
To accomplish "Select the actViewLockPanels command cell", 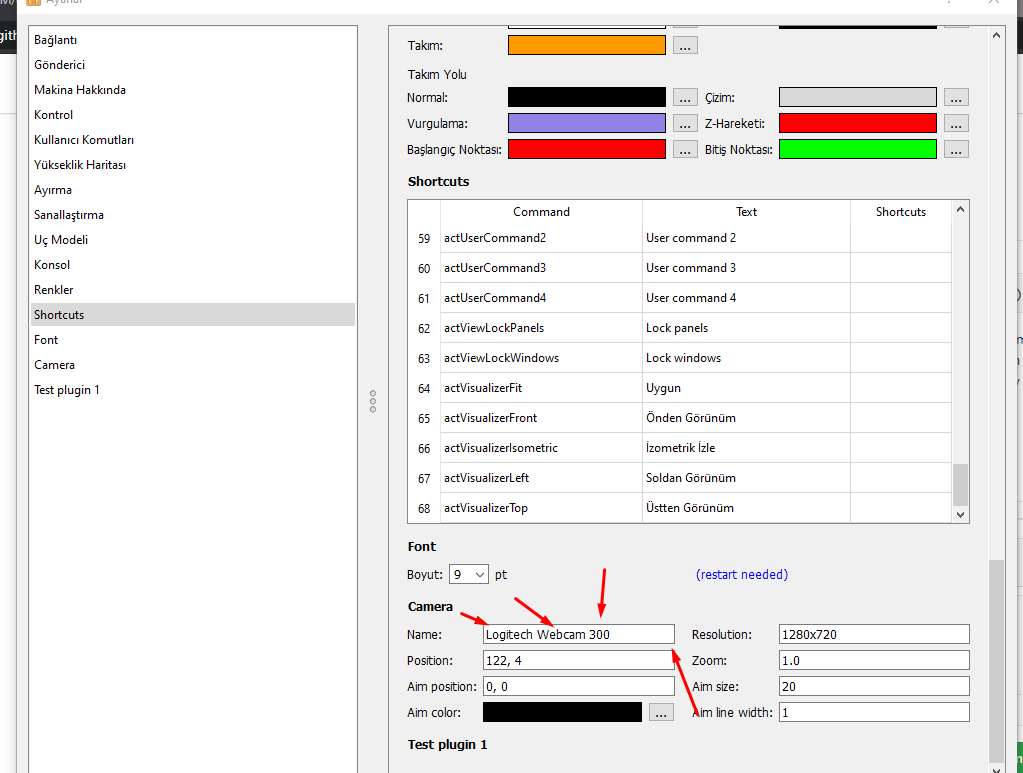I will pos(542,328).
